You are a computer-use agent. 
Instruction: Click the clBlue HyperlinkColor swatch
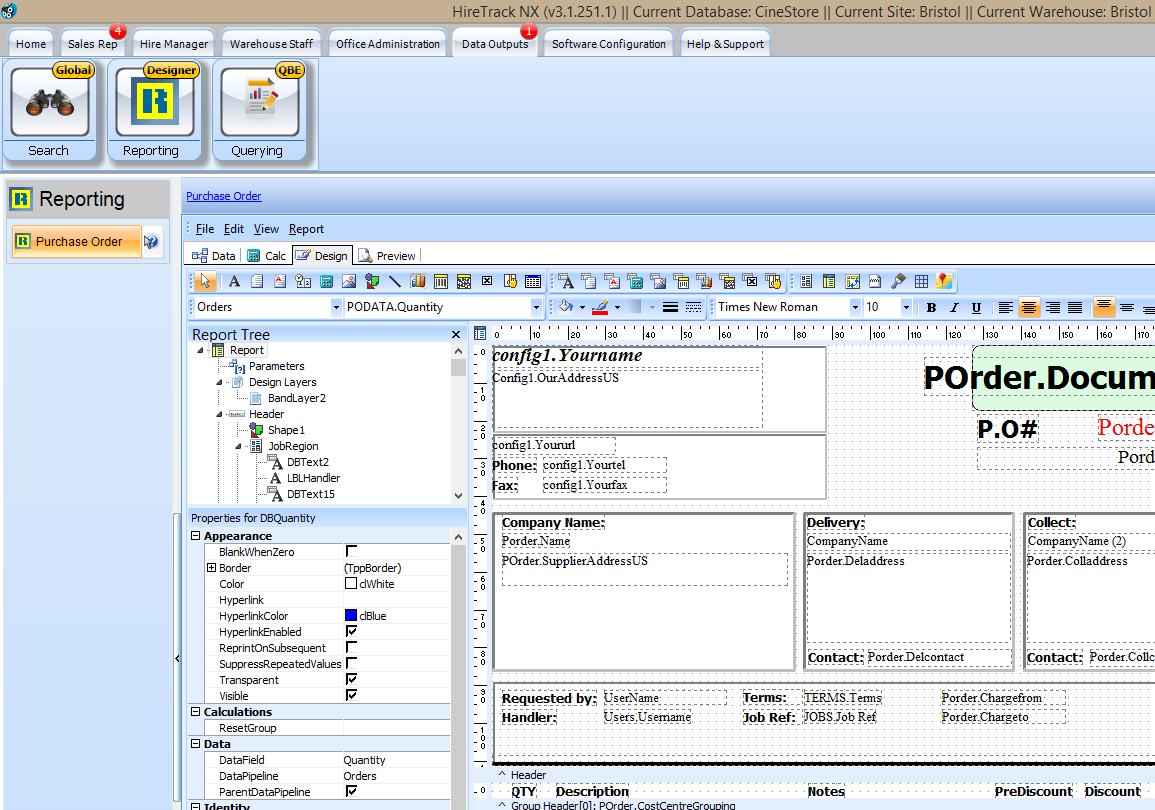coord(351,616)
